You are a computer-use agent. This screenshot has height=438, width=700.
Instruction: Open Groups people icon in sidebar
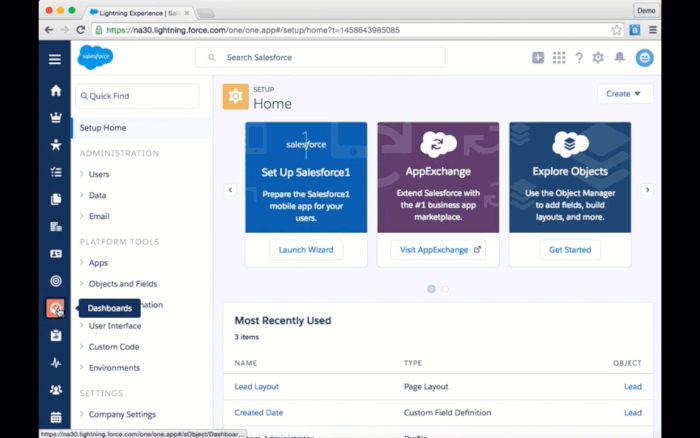click(x=56, y=390)
